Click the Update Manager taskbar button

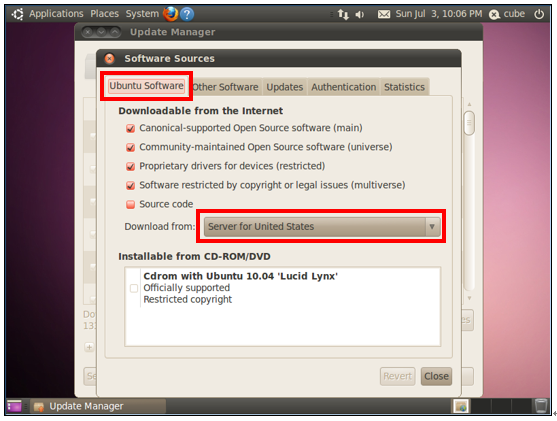pyautogui.click(x=98, y=406)
